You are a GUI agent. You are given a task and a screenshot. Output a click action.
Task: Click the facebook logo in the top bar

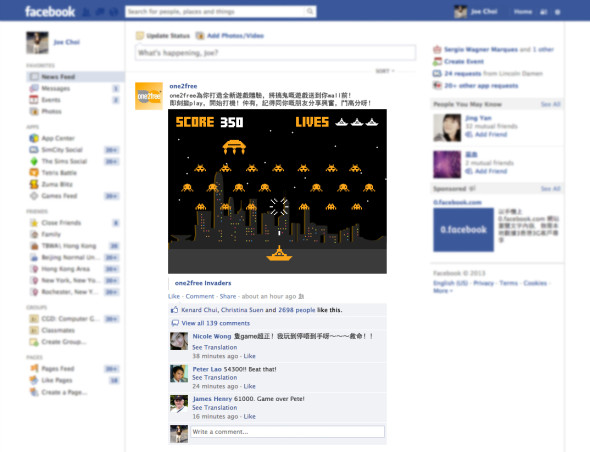click(x=50, y=12)
